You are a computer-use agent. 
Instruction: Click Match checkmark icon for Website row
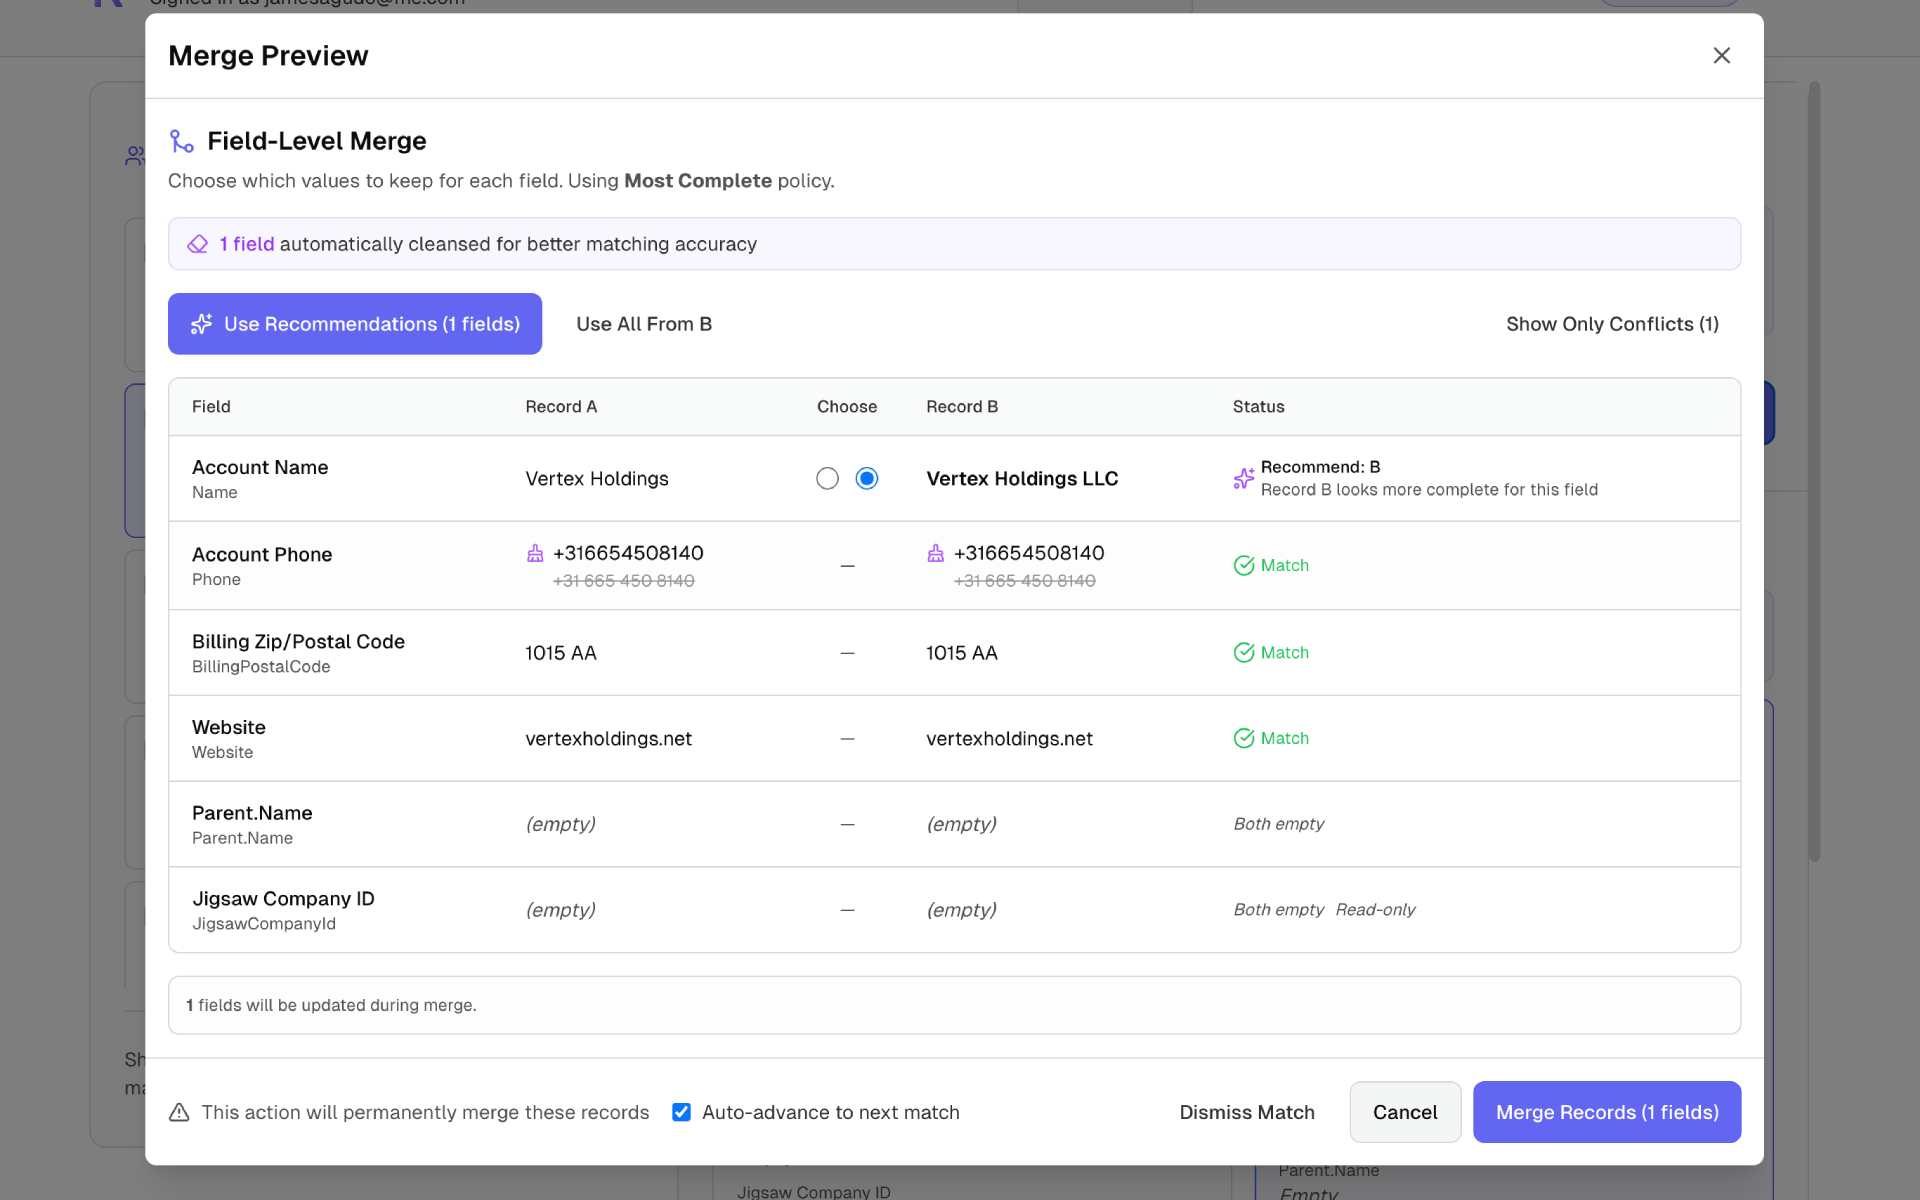(x=1243, y=738)
